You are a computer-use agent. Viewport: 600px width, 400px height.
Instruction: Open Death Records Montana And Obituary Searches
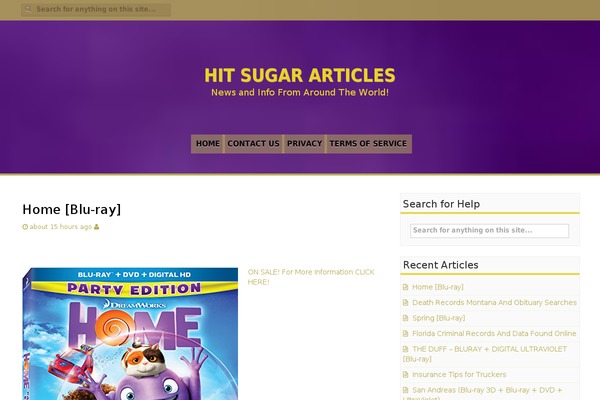[x=494, y=302]
